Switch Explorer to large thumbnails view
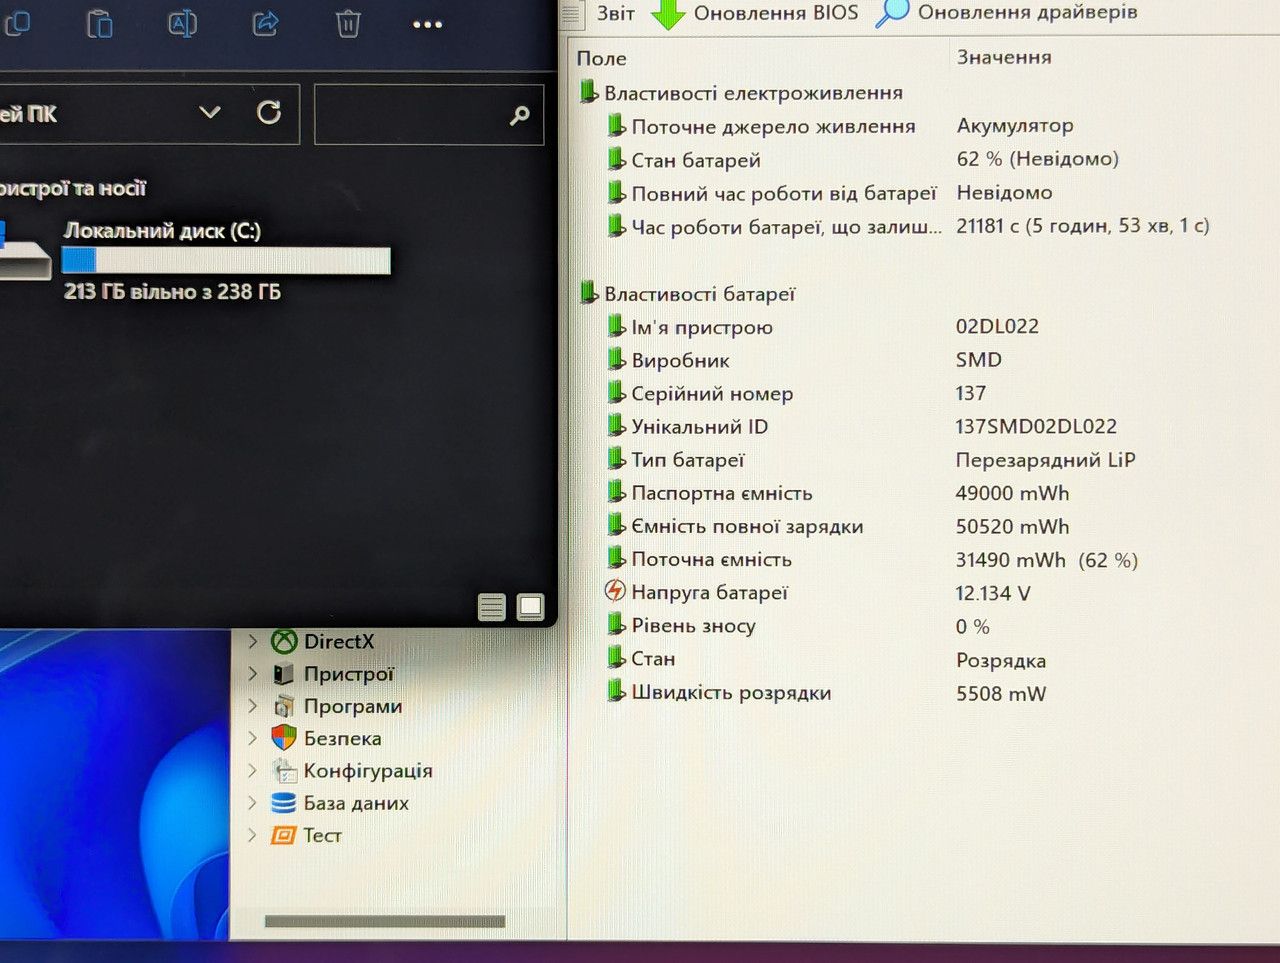Image resolution: width=1280 pixels, height=963 pixels. pyautogui.click(x=531, y=607)
